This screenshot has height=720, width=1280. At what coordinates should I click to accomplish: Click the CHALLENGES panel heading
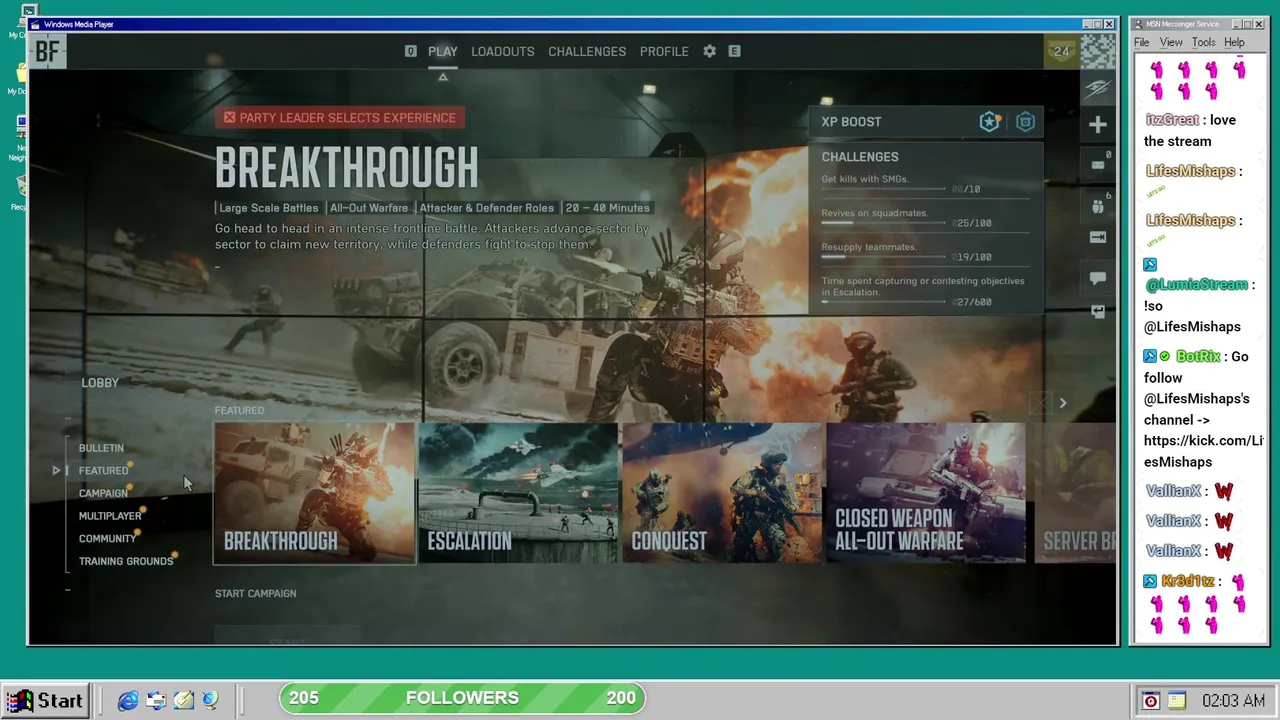click(x=860, y=157)
